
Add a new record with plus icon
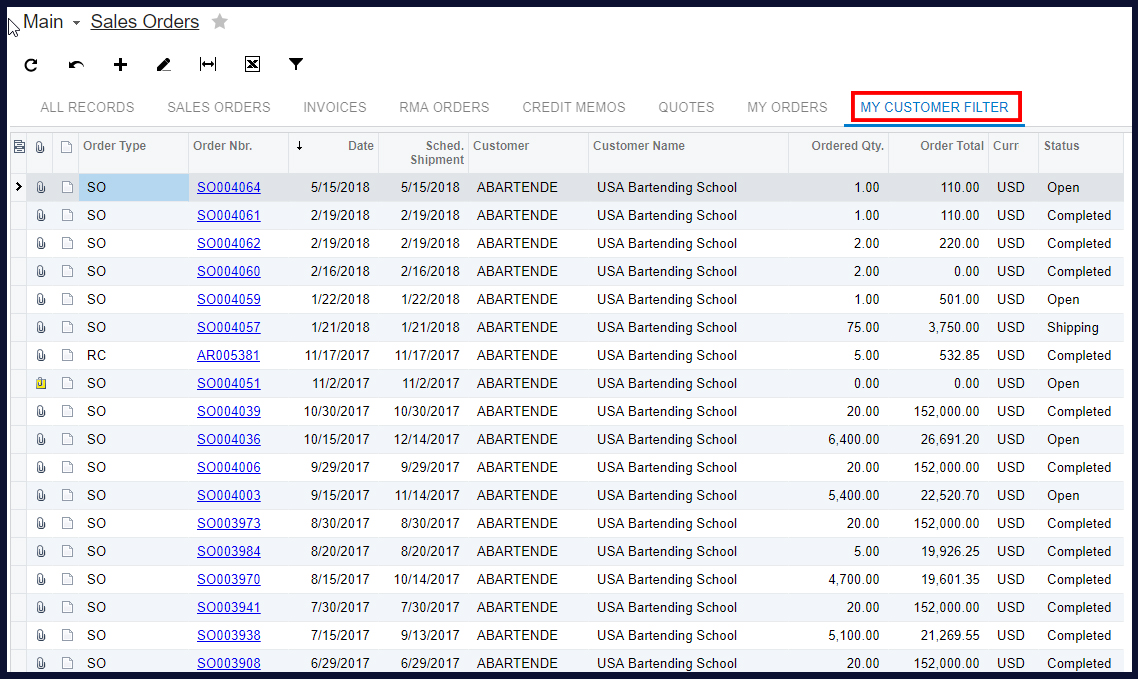(120, 65)
